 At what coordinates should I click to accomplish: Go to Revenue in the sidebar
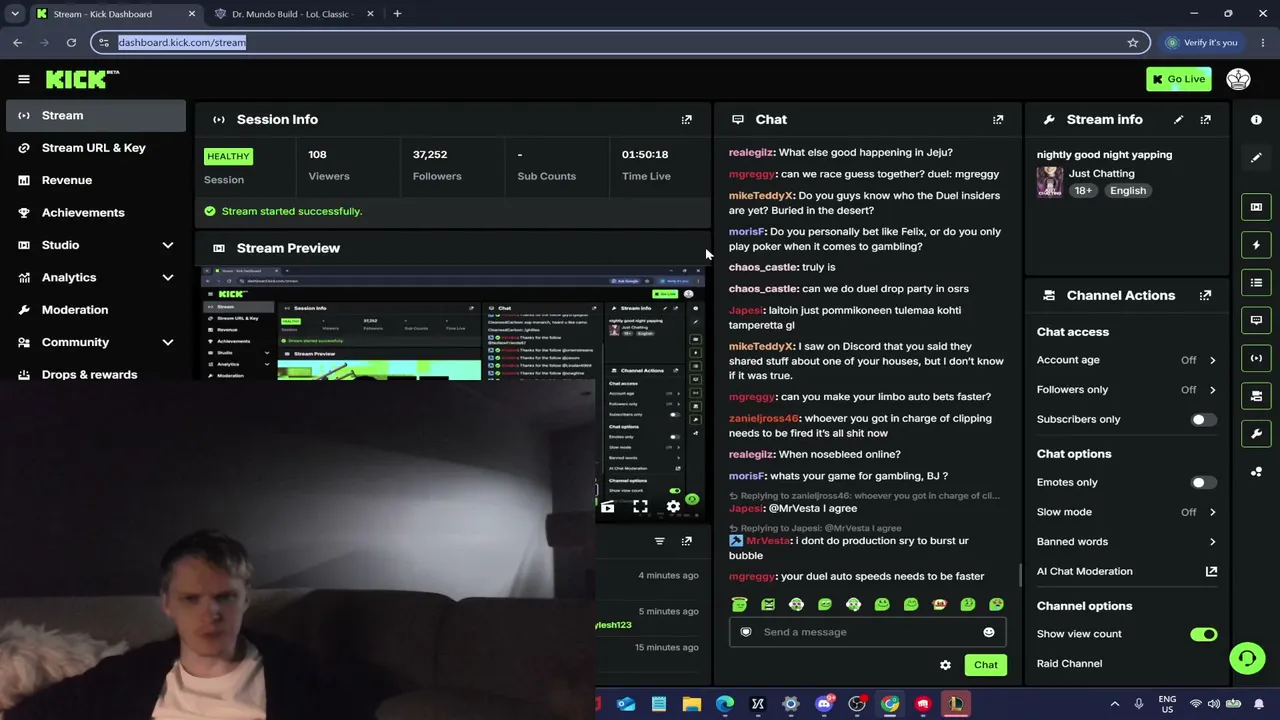click(96, 180)
